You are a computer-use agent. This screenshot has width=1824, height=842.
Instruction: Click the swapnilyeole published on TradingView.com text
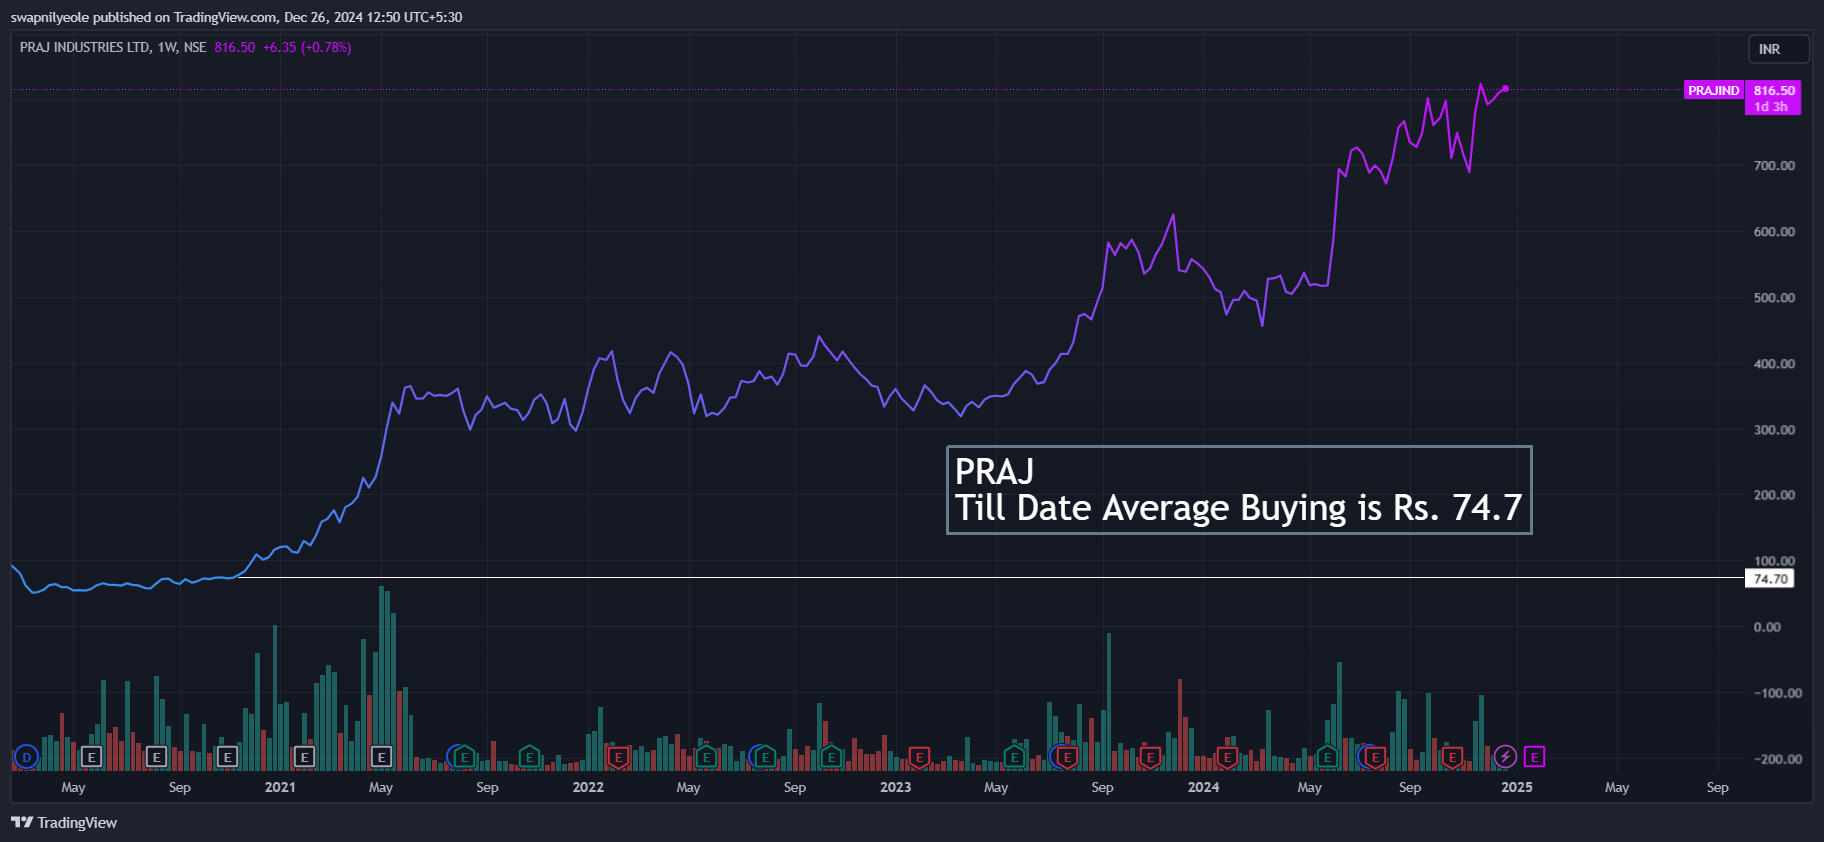click(236, 17)
